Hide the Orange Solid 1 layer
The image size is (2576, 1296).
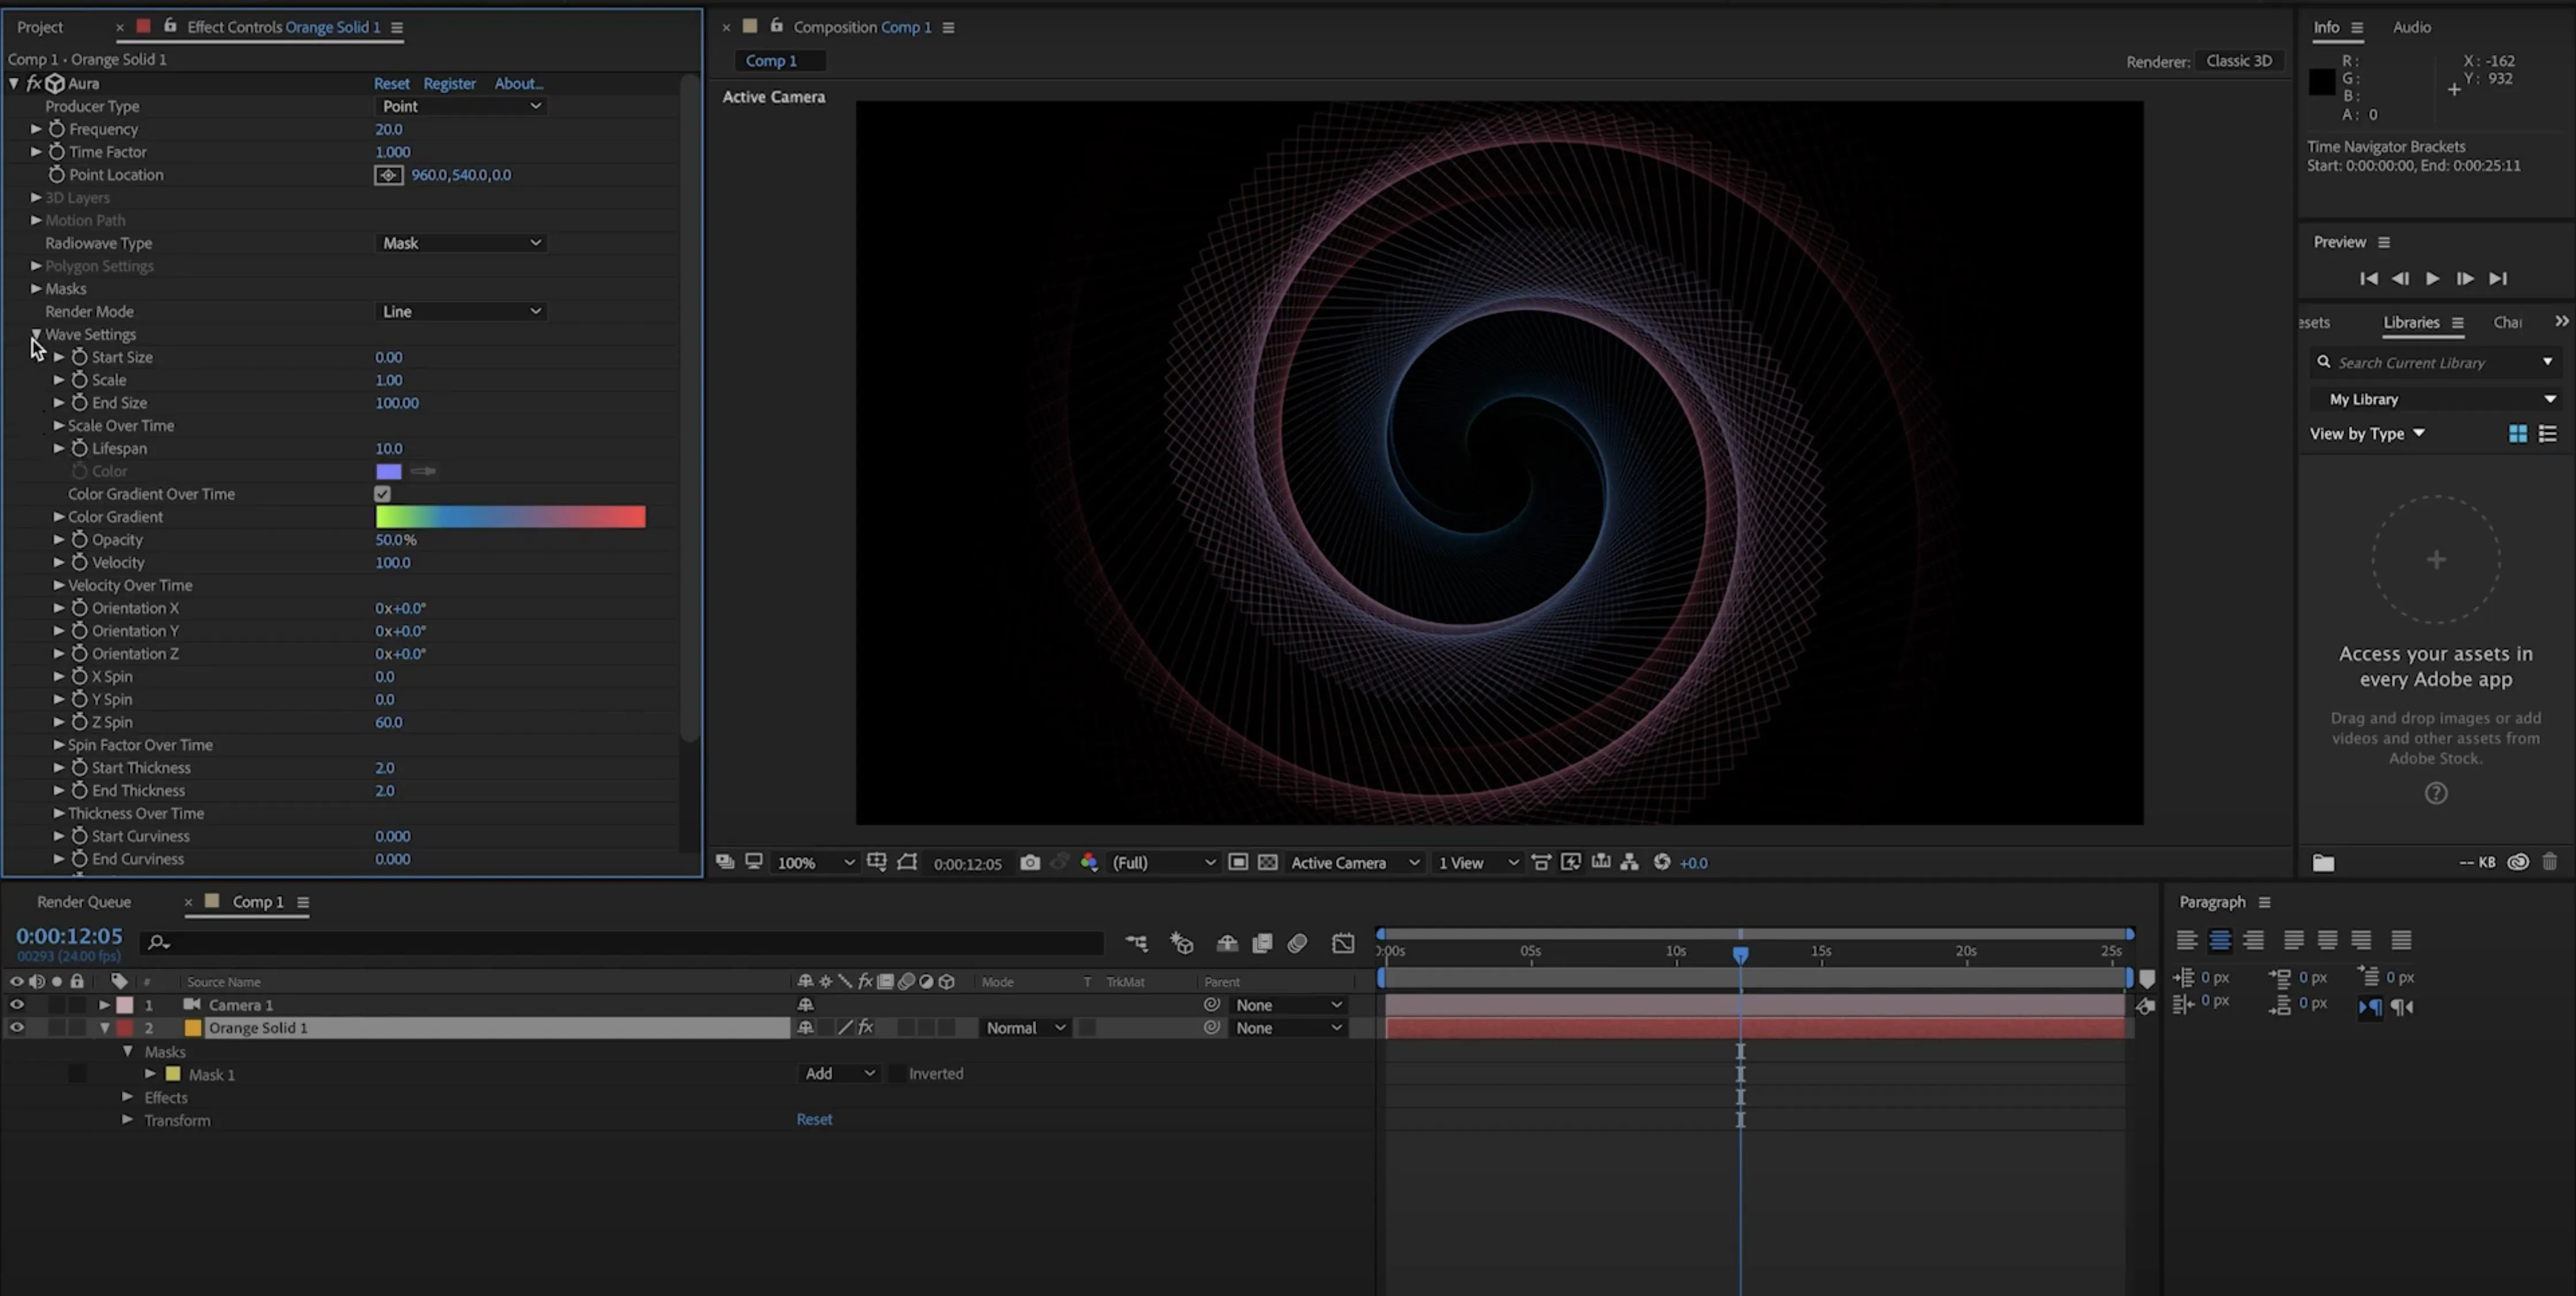16,1028
